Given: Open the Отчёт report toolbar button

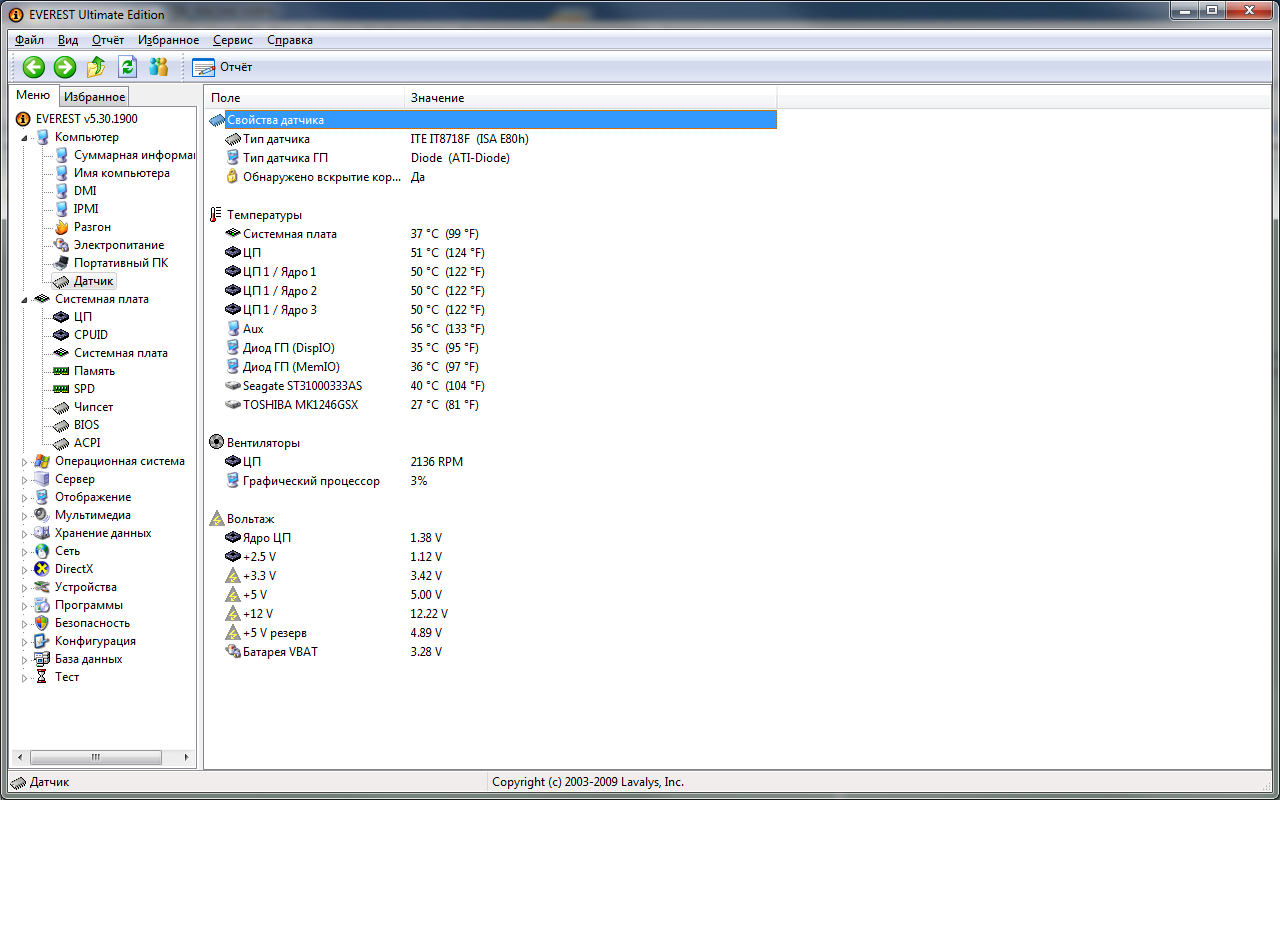Looking at the screenshot, I should [x=222, y=67].
